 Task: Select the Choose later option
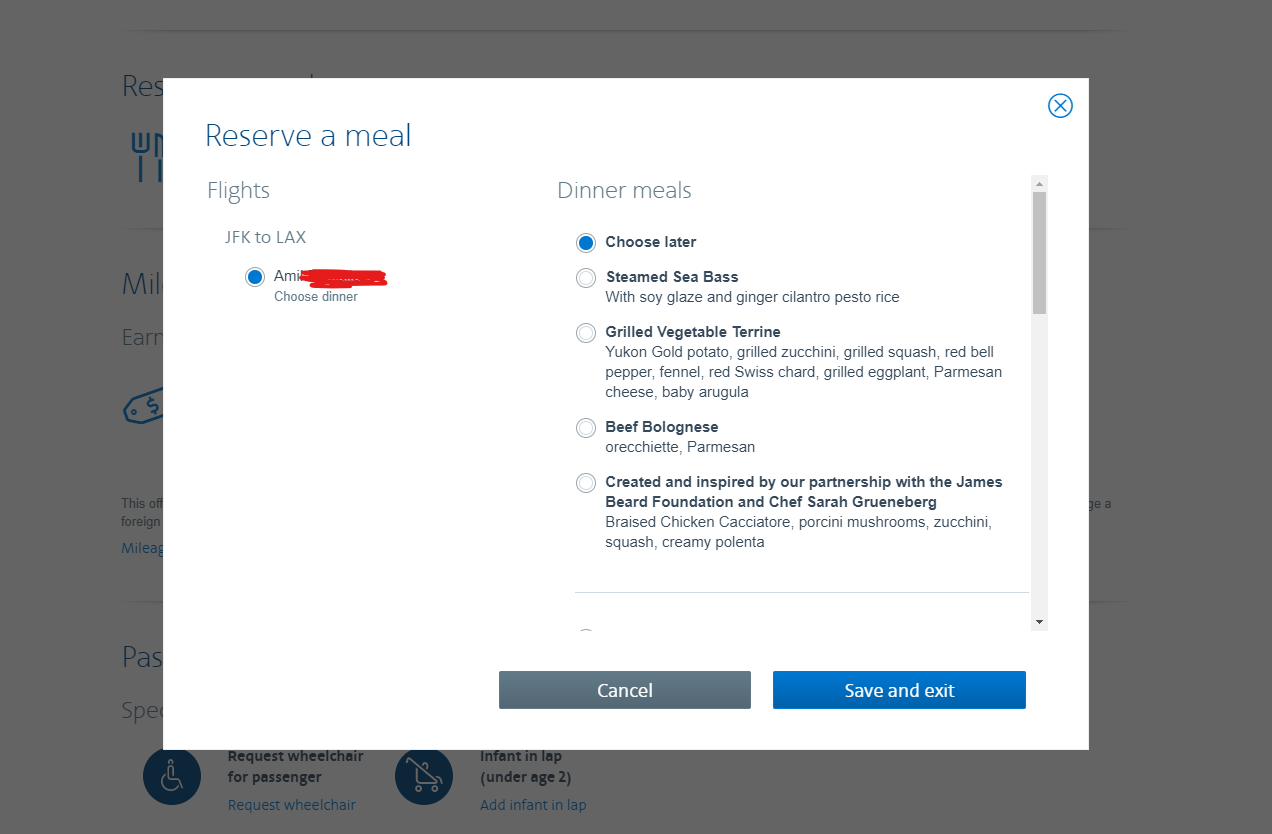[x=586, y=242]
